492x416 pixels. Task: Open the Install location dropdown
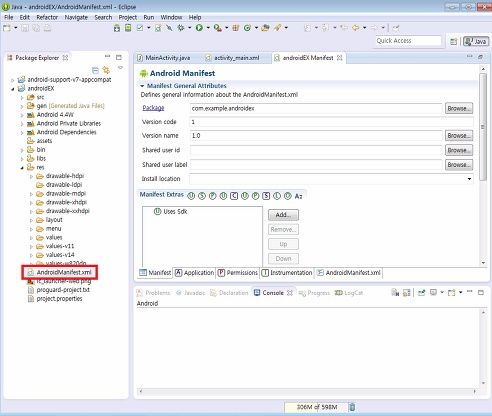tap(469, 179)
